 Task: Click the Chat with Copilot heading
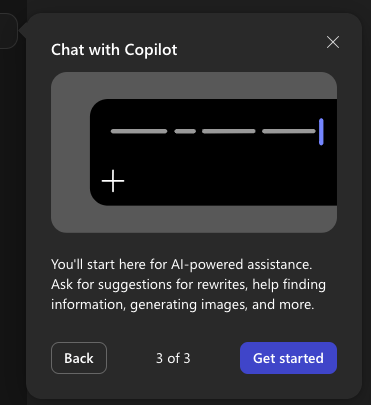(114, 50)
